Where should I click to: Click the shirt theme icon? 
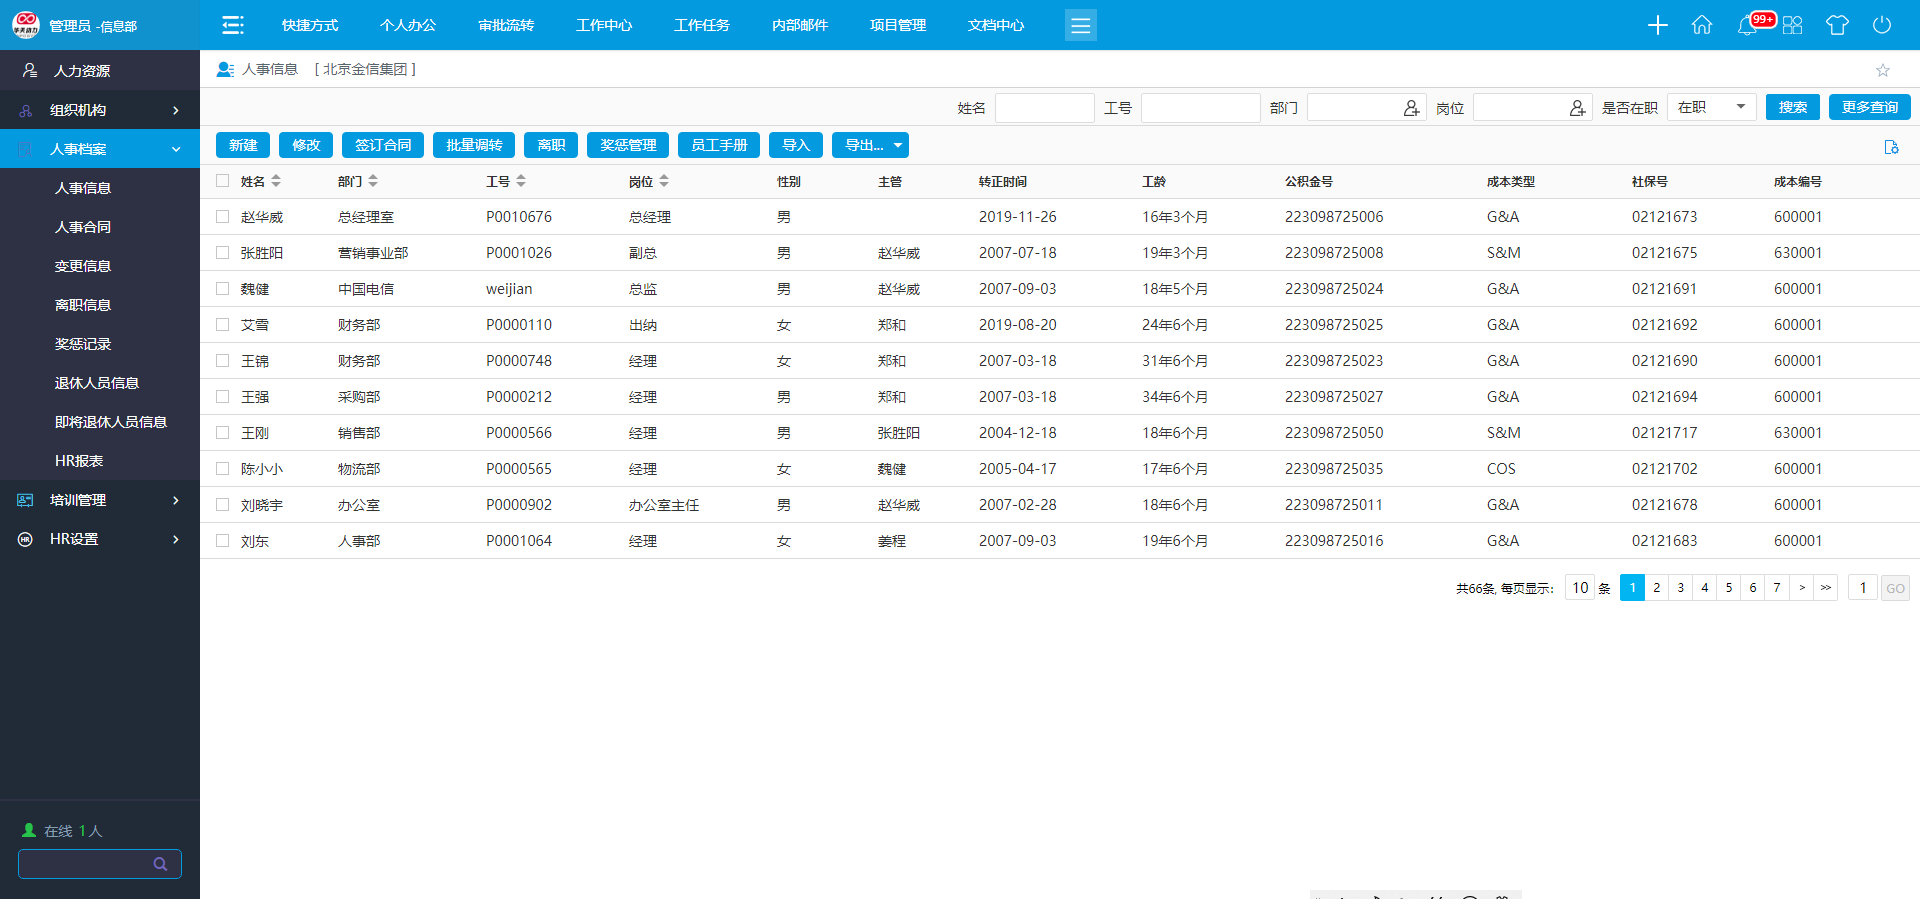pyautogui.click(x=1837, y=25)
